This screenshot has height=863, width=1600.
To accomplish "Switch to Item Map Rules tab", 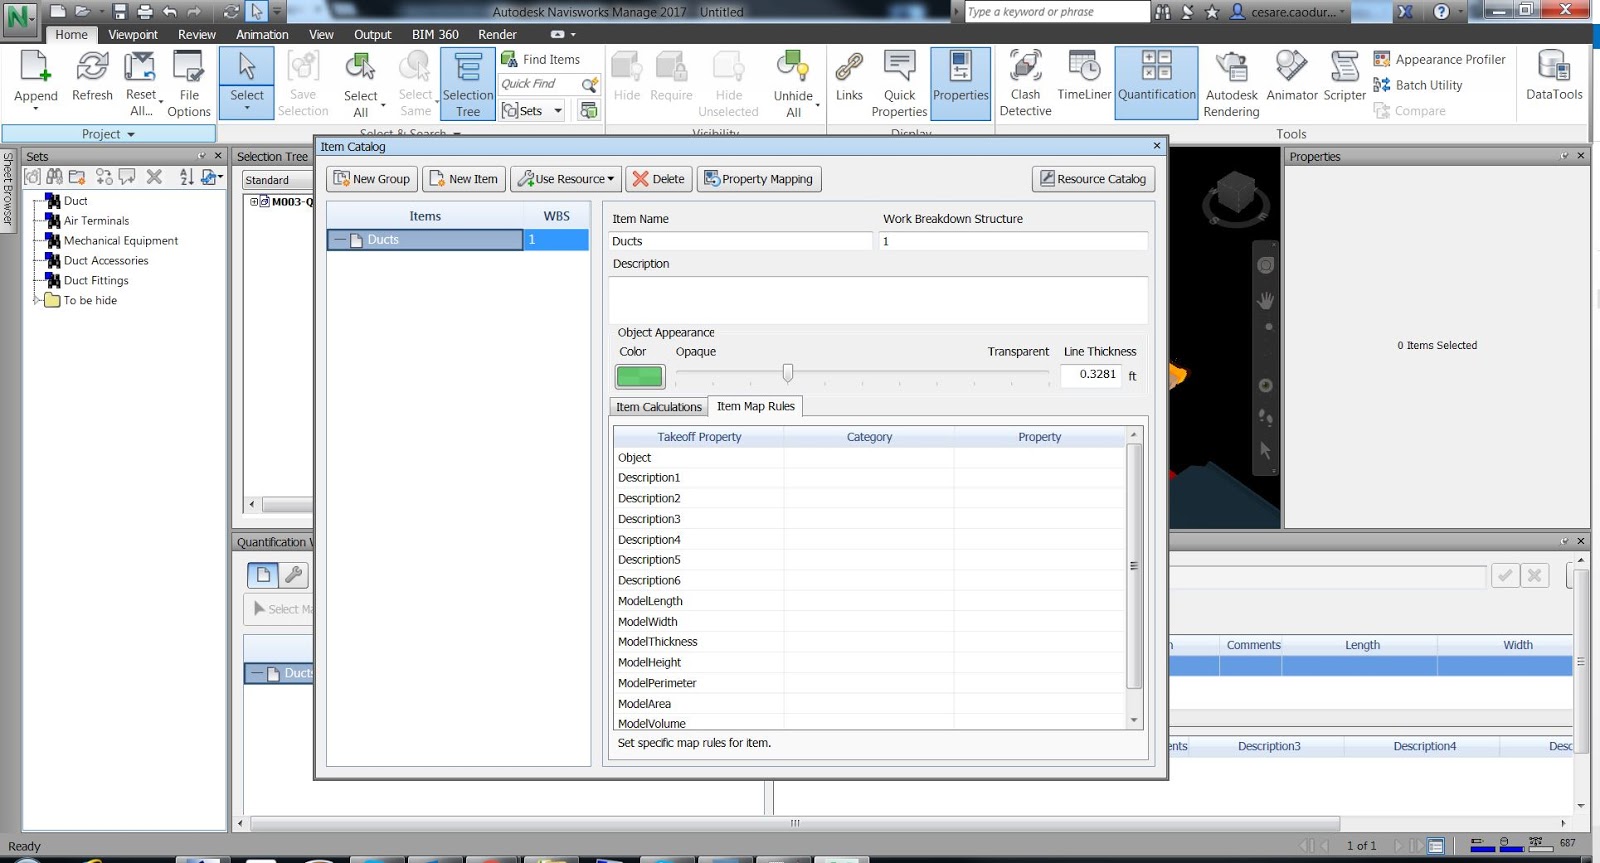I will (756, 406).
